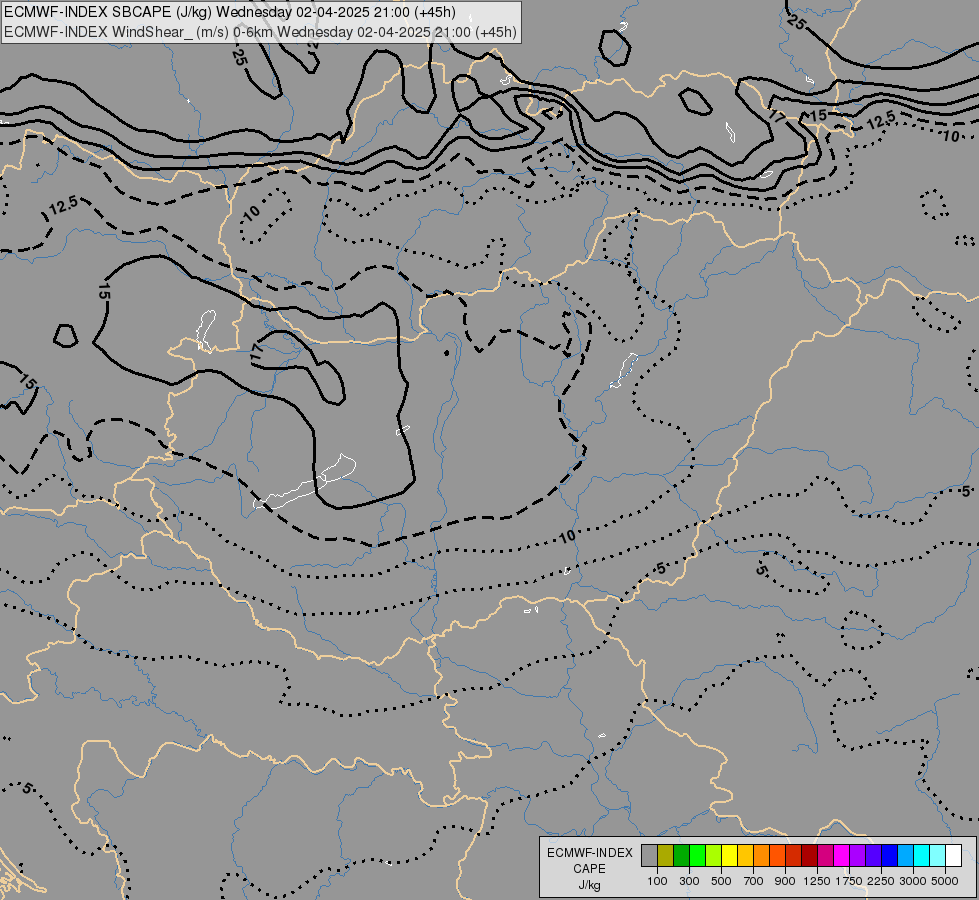Click the pure blue legend swatch

(x=889, y=856)
